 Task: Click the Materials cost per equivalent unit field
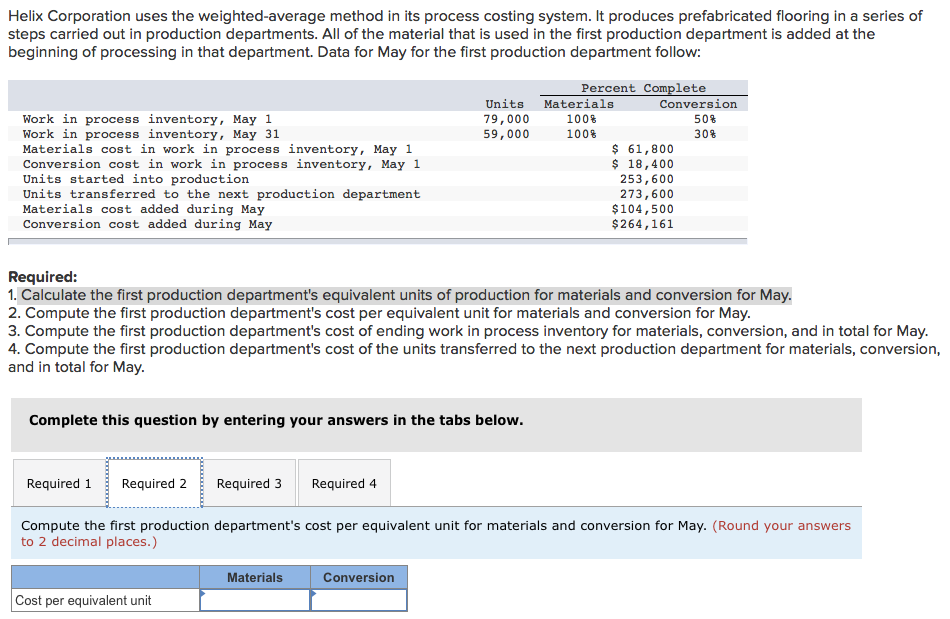[255, 600]
